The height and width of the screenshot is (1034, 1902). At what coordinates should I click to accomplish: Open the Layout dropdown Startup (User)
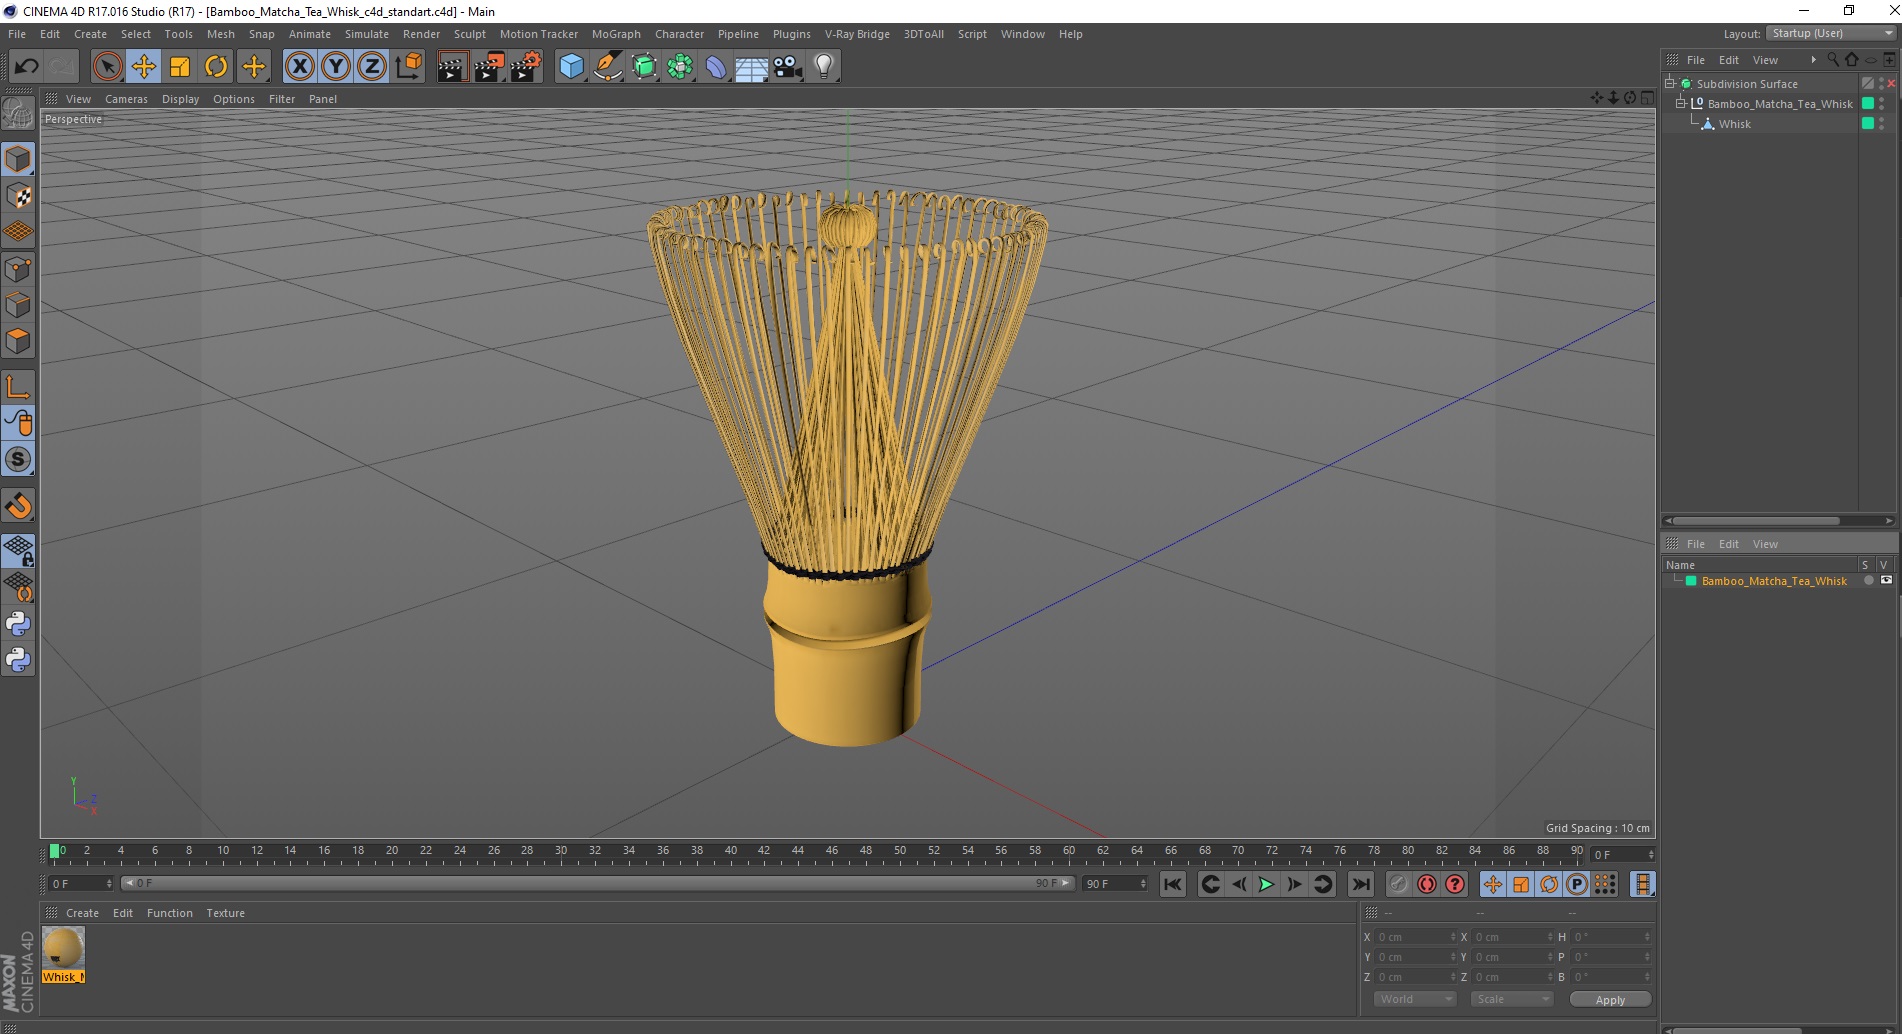coord(1831,33)
